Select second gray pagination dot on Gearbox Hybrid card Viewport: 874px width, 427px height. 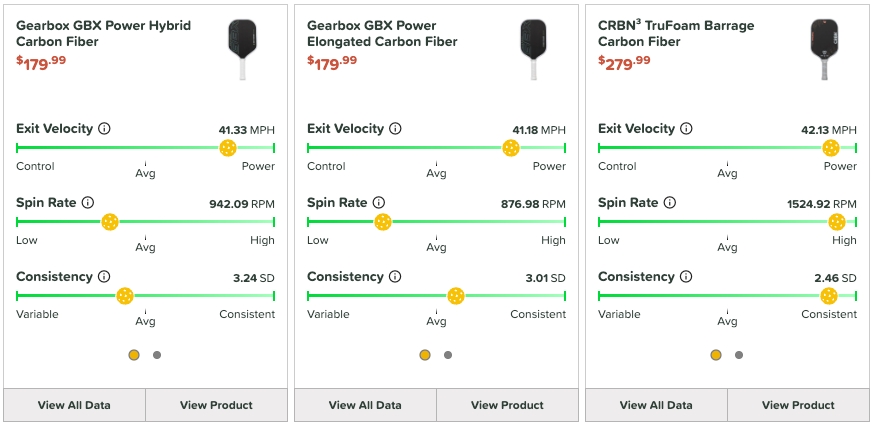point(157,355)
